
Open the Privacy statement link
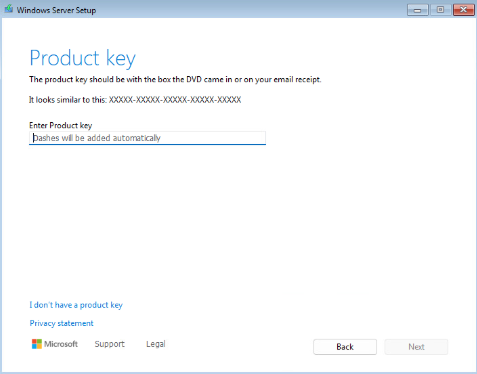[62, 323]
